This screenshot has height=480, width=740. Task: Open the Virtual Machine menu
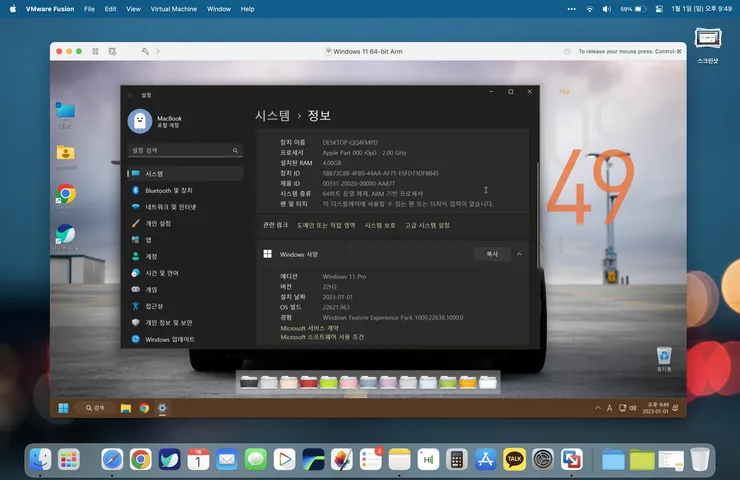pyautogui.click(x=174, y=9)
